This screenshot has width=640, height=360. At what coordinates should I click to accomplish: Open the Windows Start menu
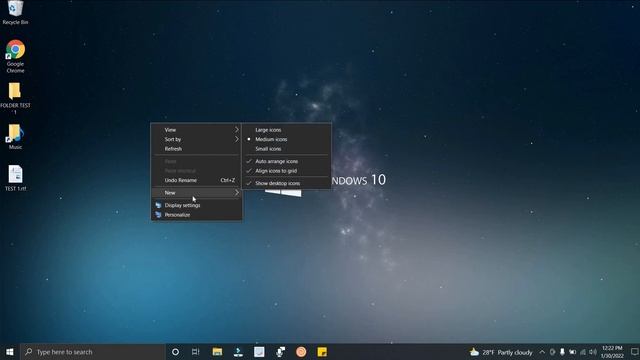coord(10,352)
